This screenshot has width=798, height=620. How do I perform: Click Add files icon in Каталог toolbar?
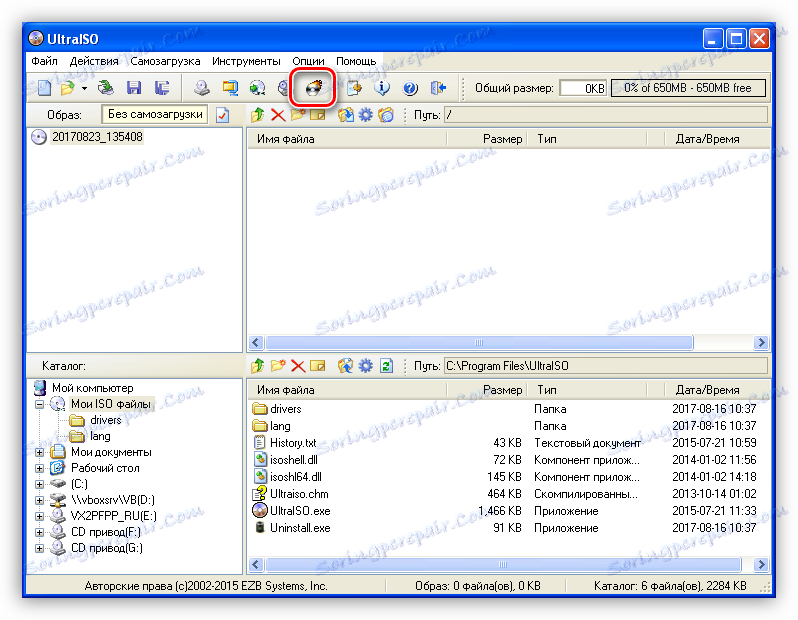pos(346,365)
